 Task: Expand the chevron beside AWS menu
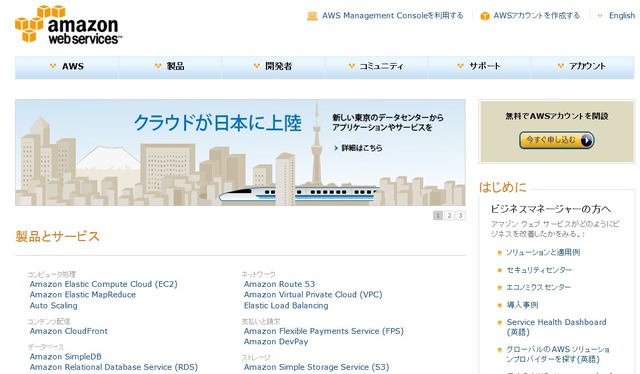53,66
